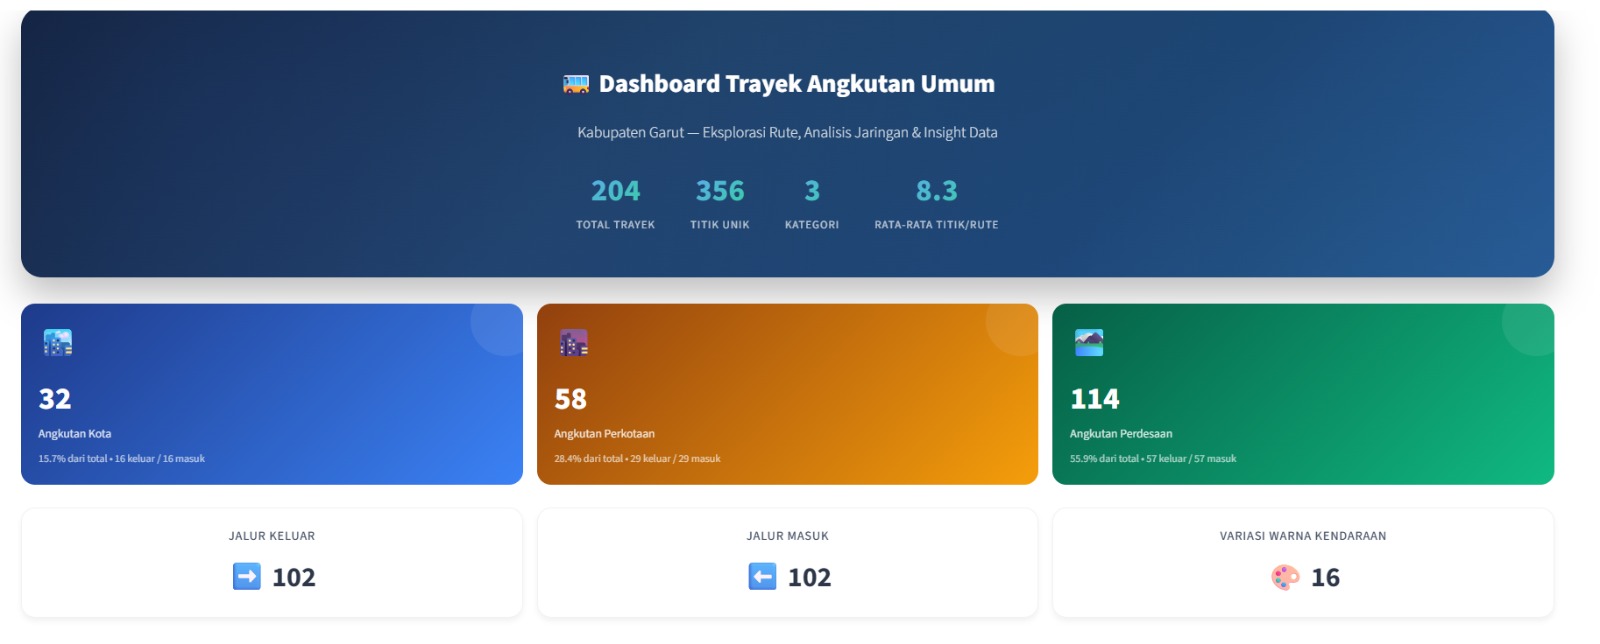Click the 'JALUR KELUAR' heading
Image resolution: width=1600 pixels, height=644 pixels.
272,536
